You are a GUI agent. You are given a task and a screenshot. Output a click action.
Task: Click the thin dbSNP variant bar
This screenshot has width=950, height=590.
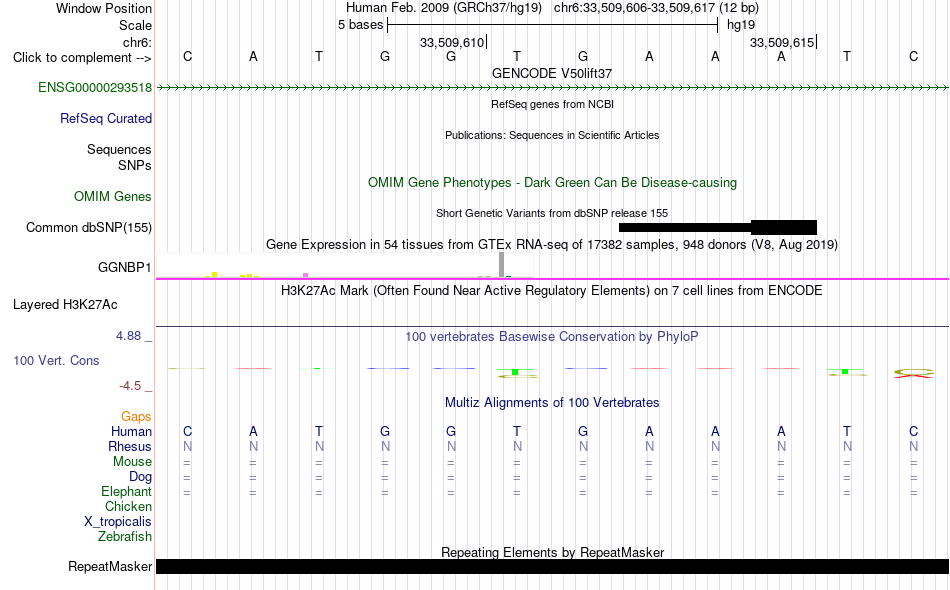685,228
